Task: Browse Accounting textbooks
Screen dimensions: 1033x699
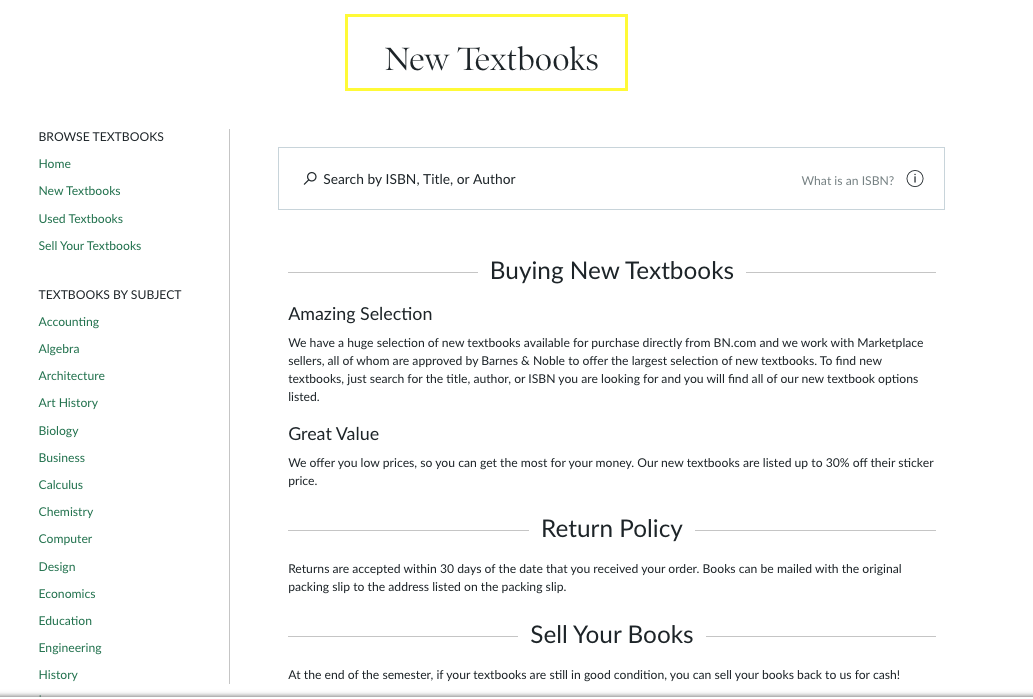Action: 68,321
